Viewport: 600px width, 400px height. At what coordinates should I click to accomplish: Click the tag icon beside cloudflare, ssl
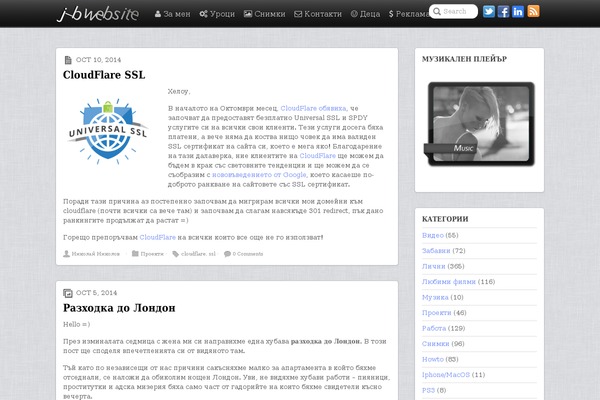(176, 254)
